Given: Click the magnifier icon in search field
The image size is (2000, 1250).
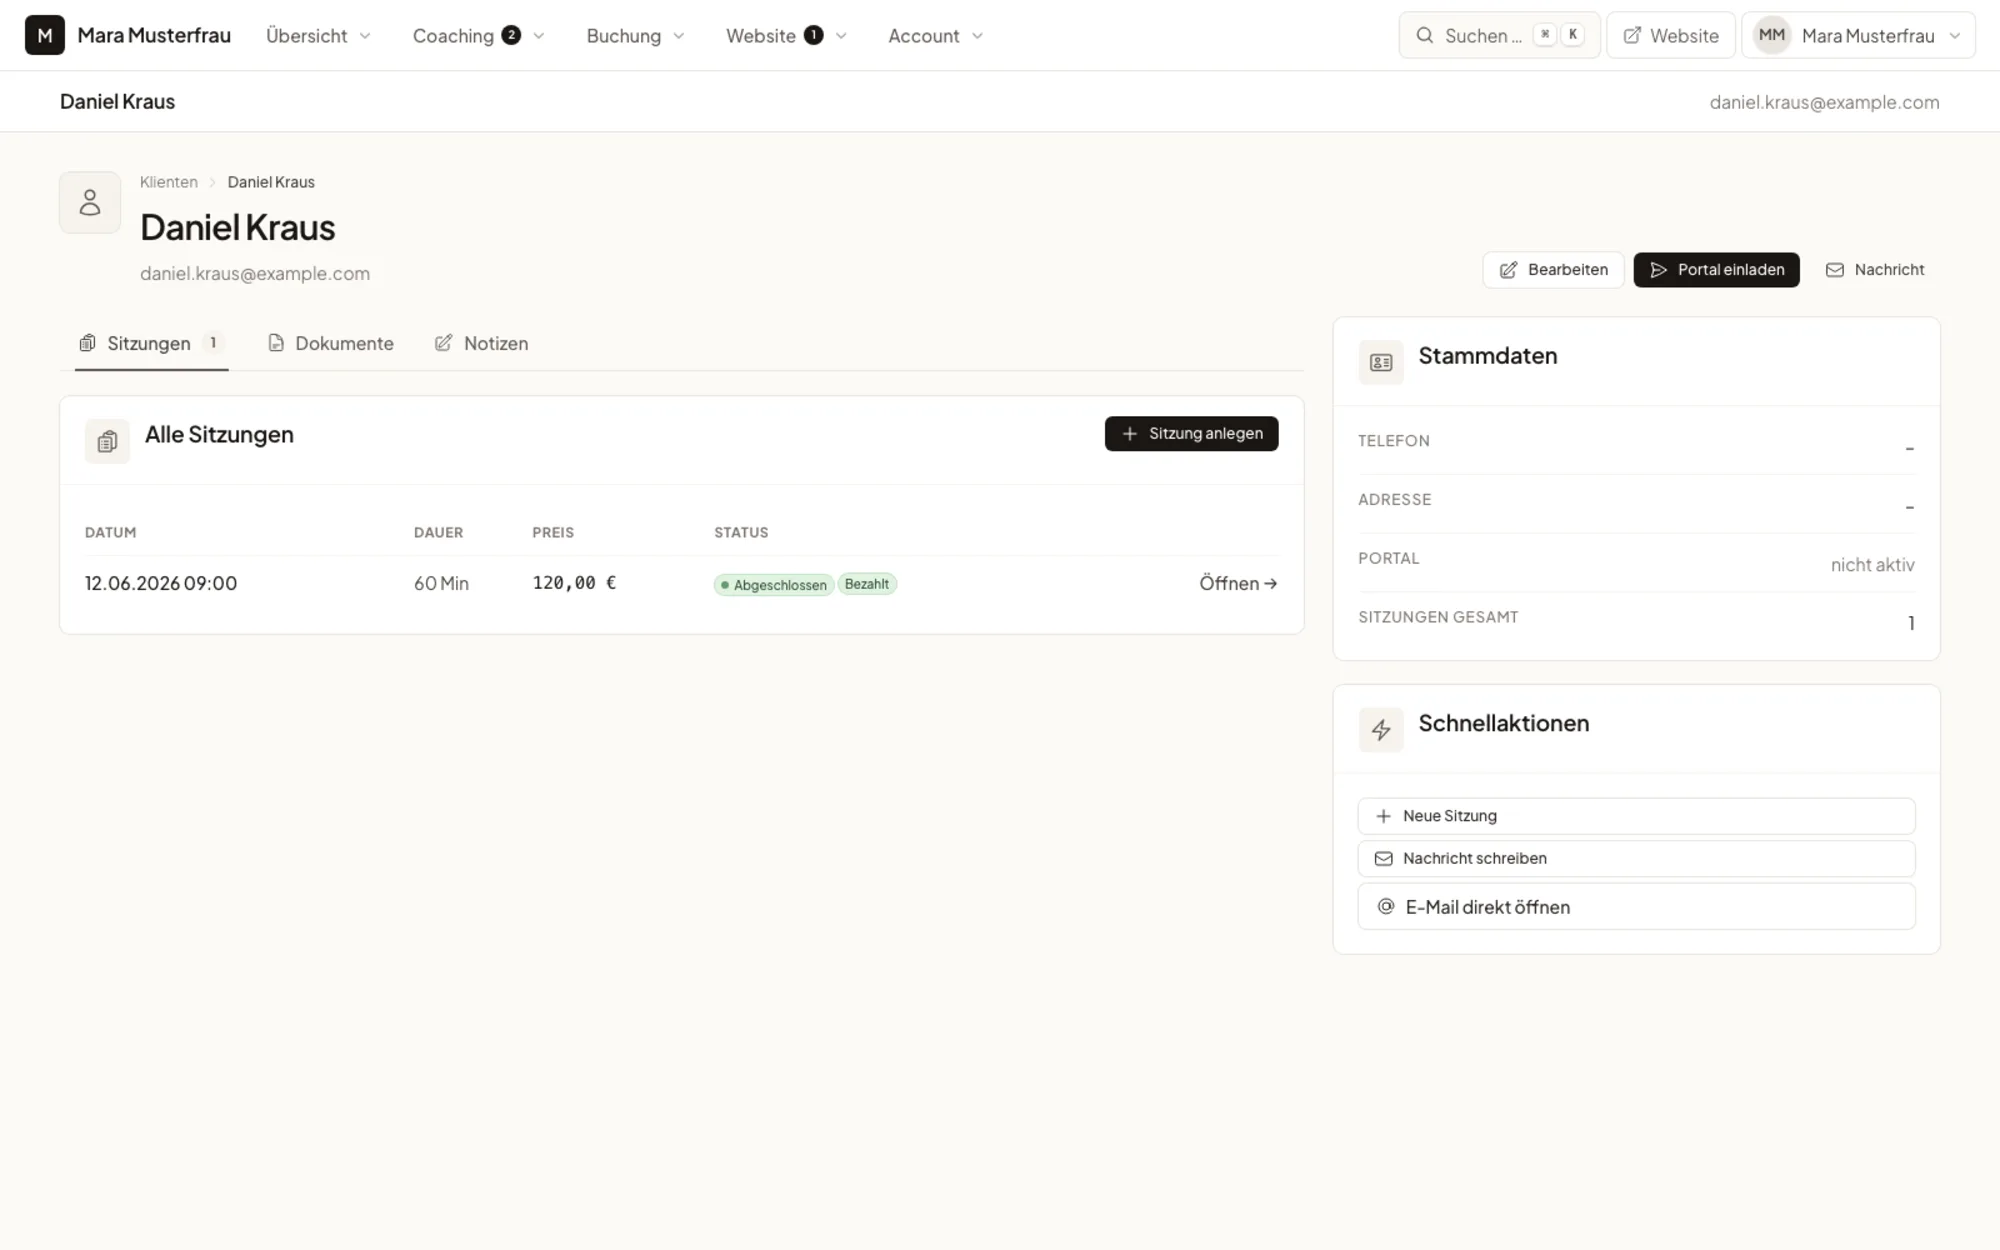Looking at the screenshot, I should coord(1425,35).
